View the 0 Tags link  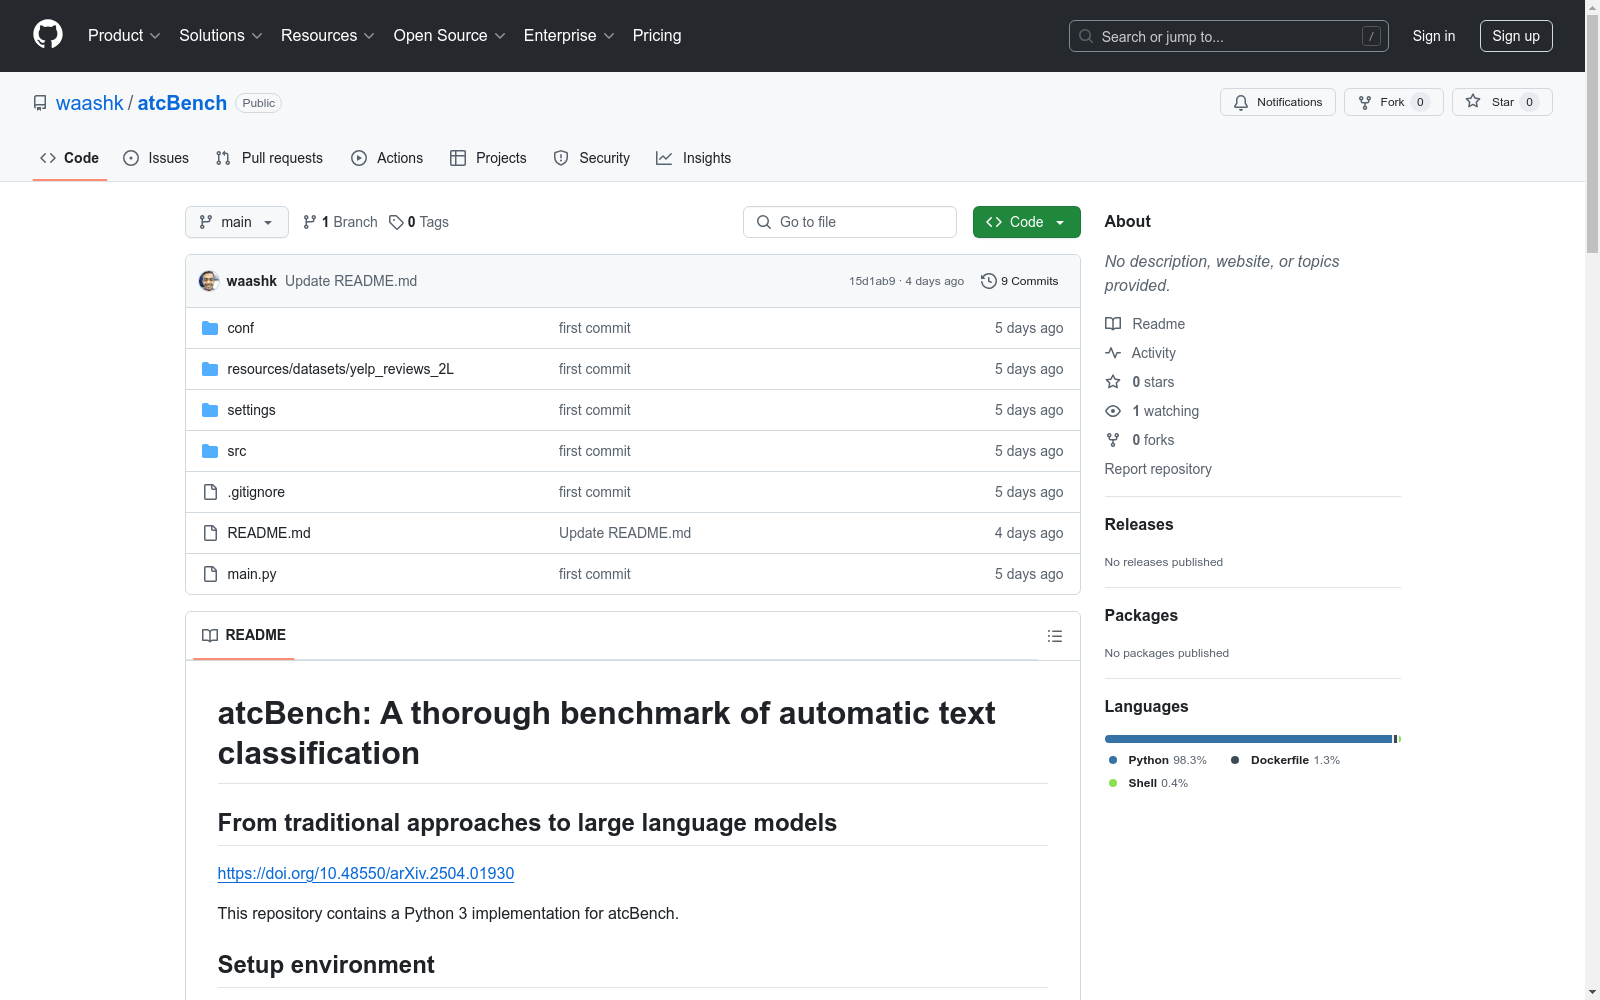tap(419, 222)
